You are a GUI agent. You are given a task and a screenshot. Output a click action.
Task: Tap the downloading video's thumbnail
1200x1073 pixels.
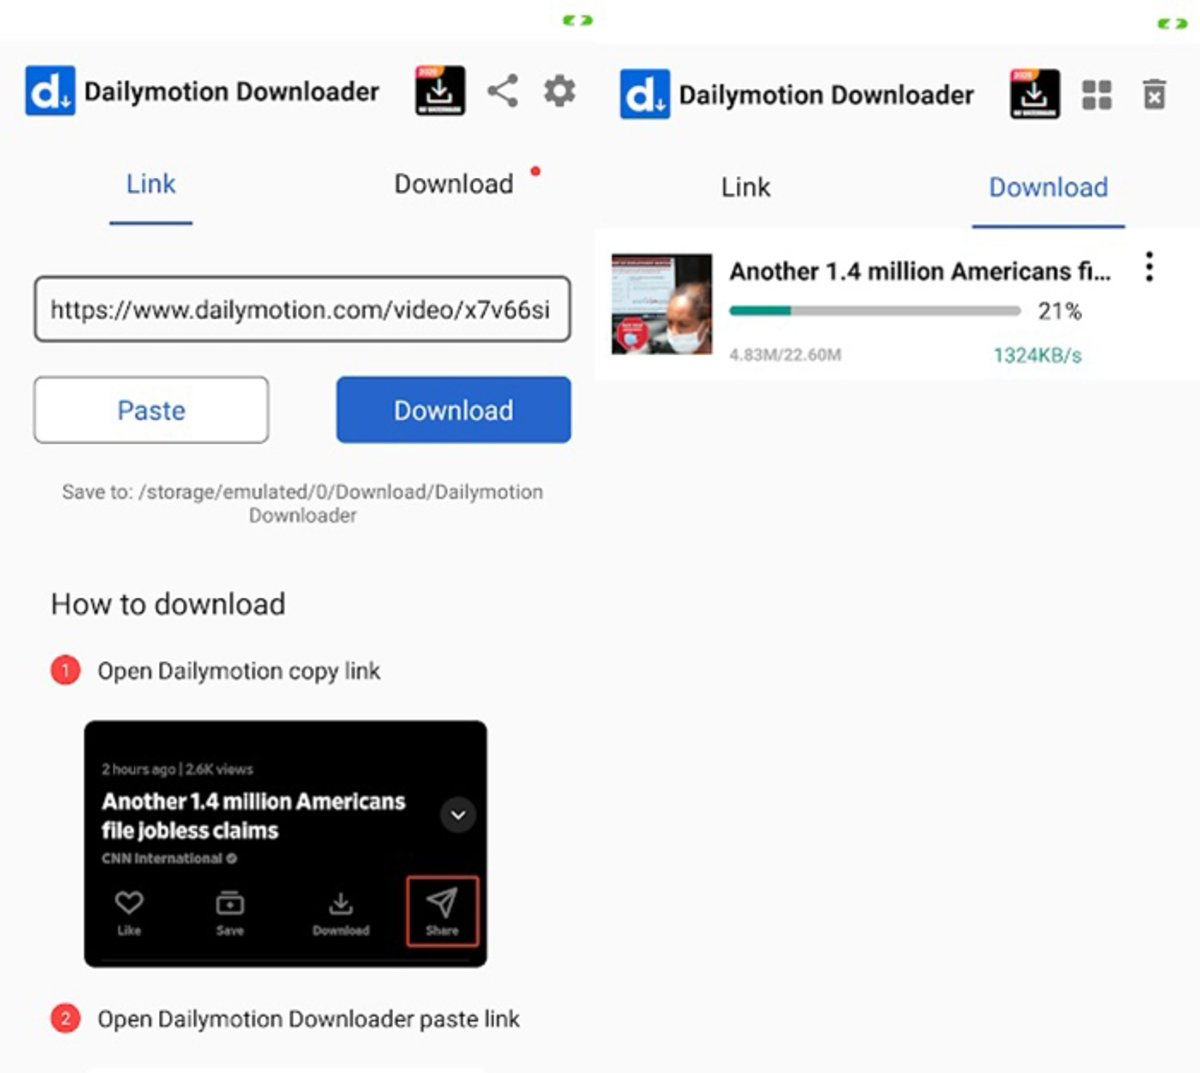[661, 305]
